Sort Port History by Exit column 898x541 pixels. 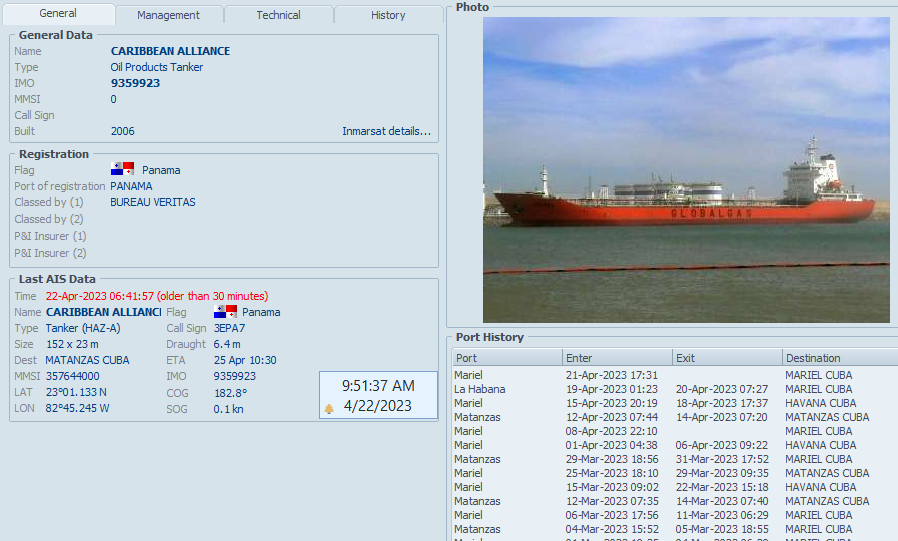[x=727, y=358]
